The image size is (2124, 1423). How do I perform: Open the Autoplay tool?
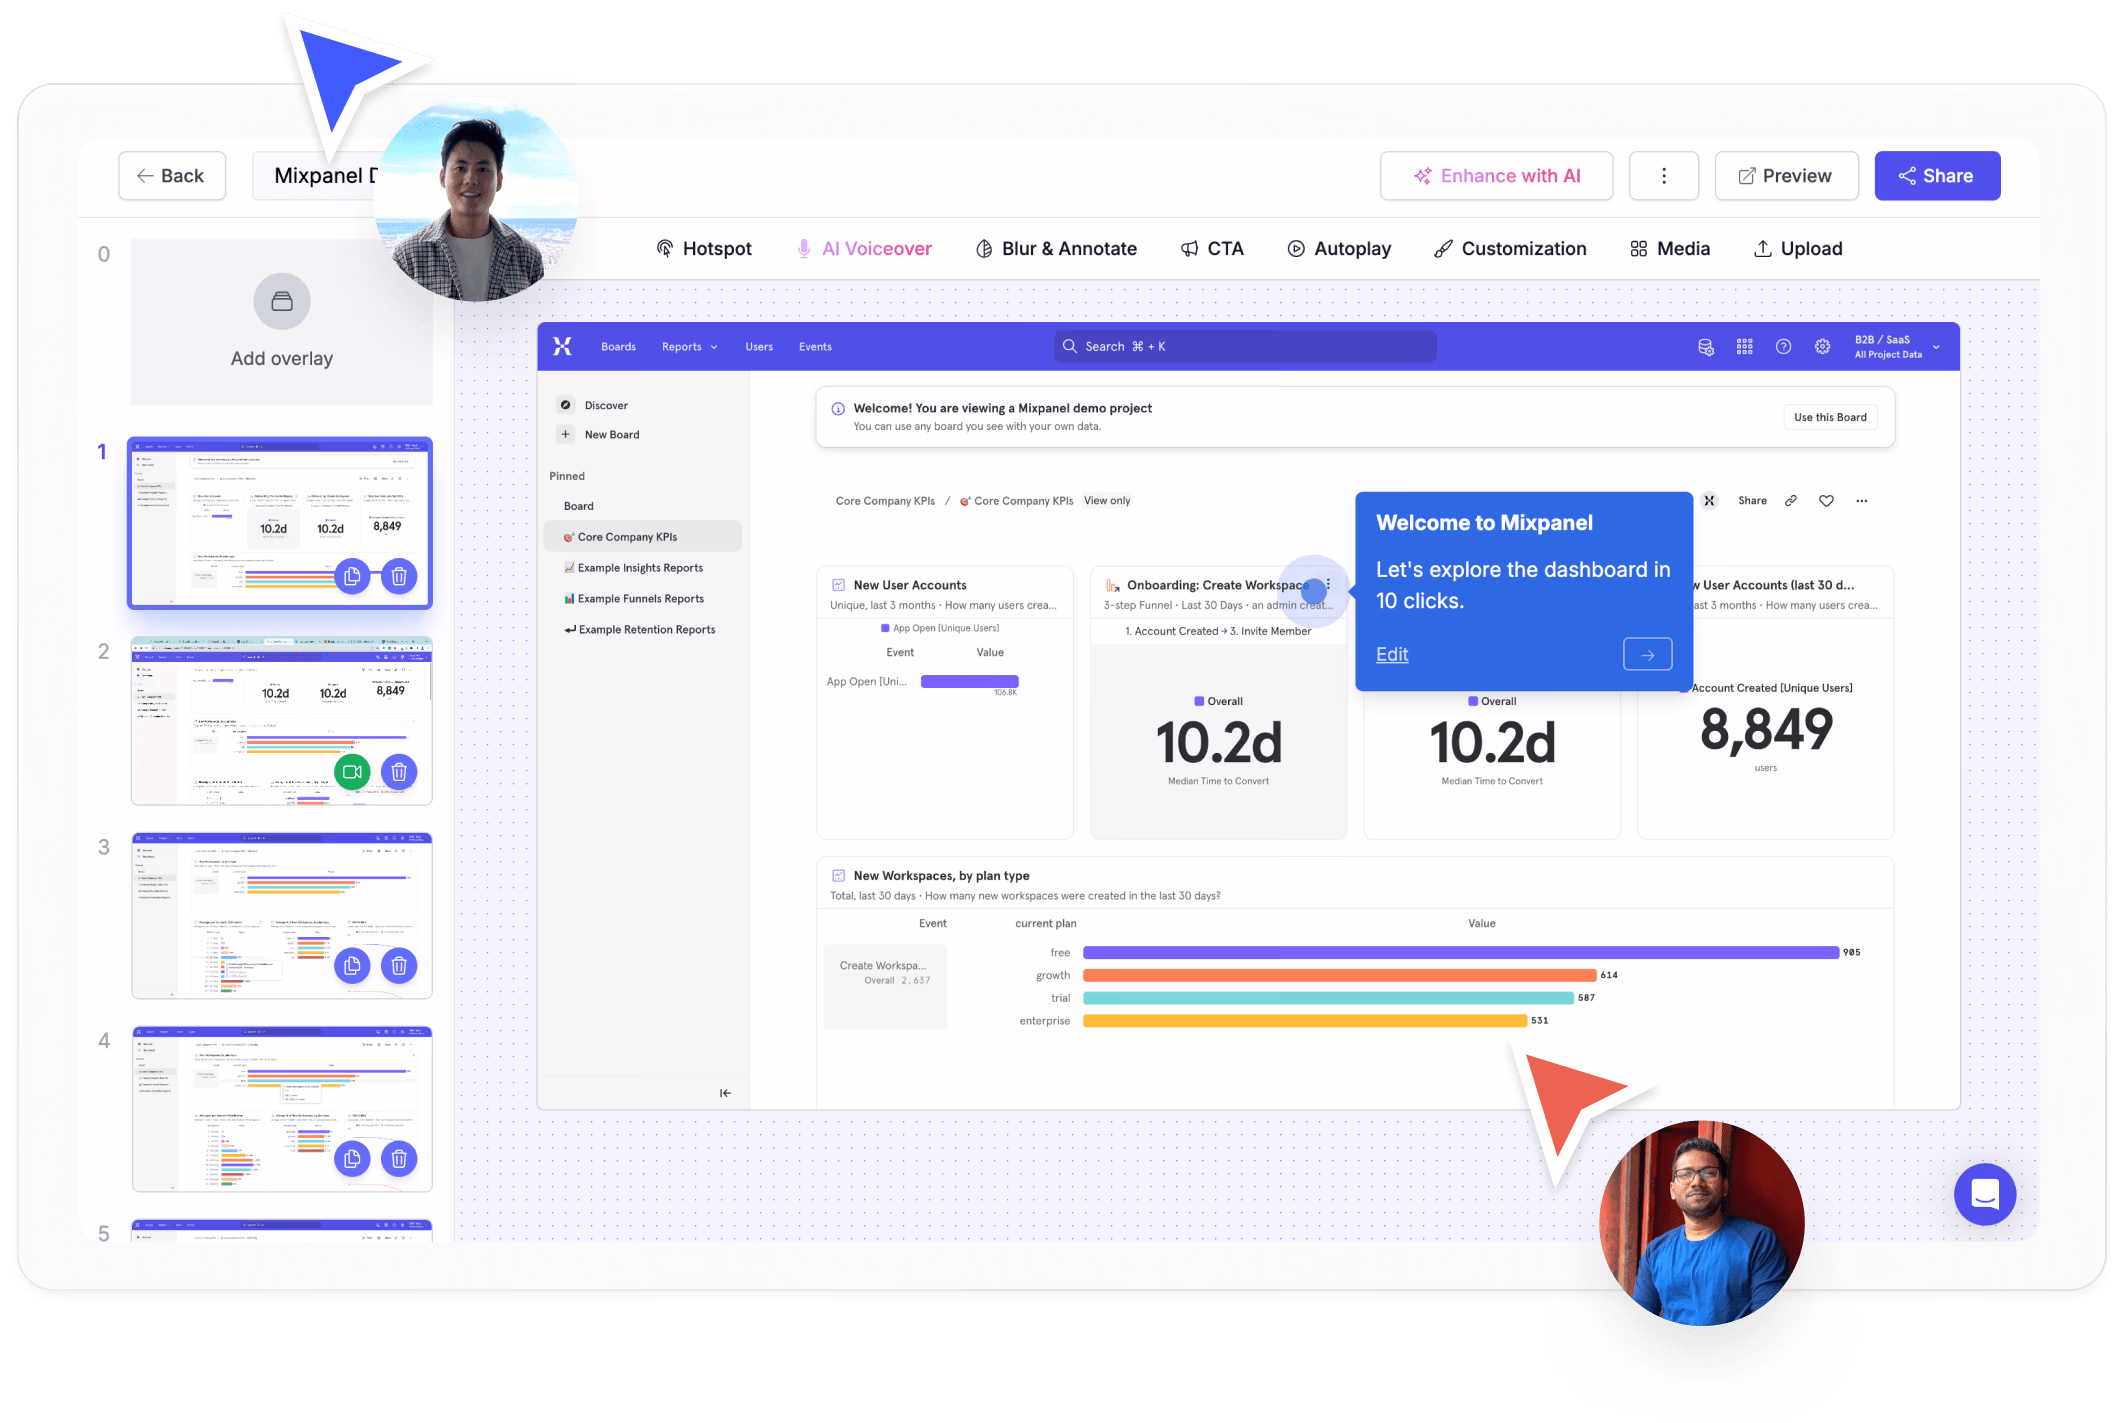click(x=1338, y=248)
